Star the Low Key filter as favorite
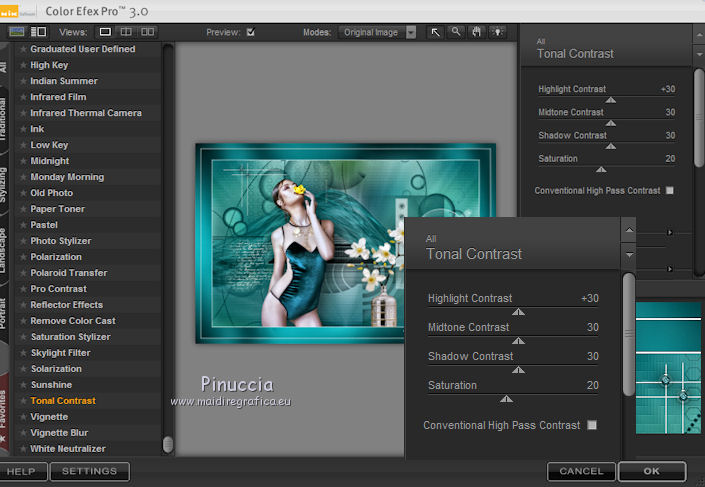Viewport: 705px width, 487px height. [23, 145]
